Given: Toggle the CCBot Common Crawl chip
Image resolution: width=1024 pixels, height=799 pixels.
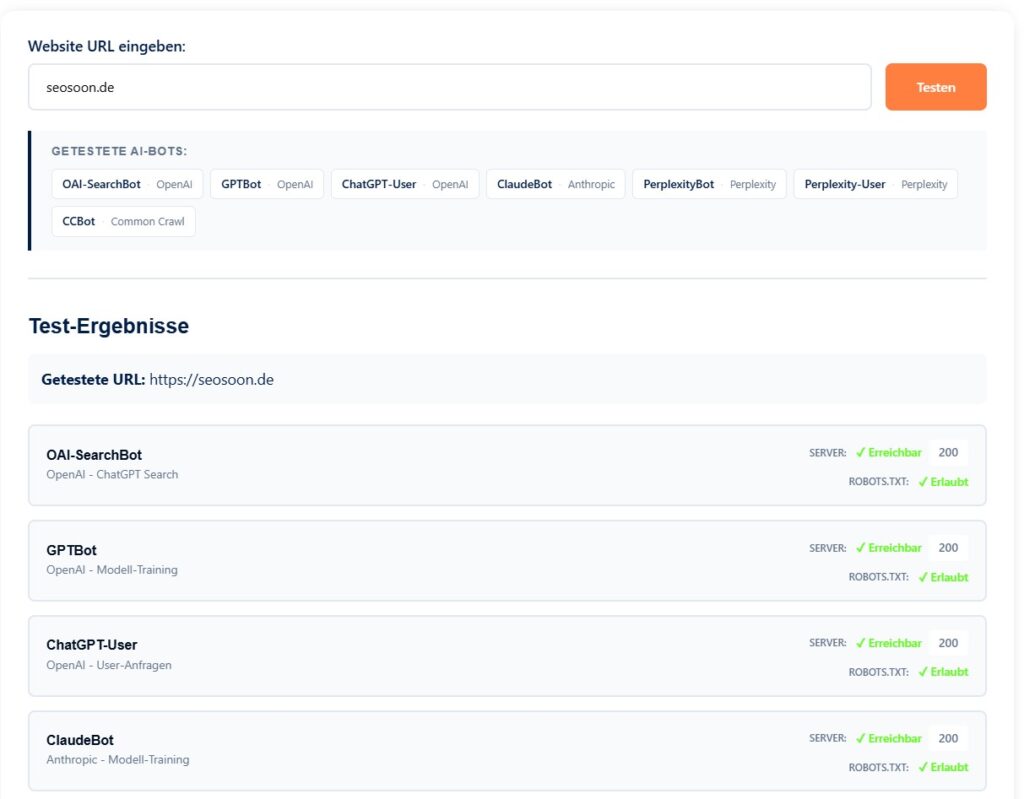Looking at the screenshot, I should tap(123, 221).
